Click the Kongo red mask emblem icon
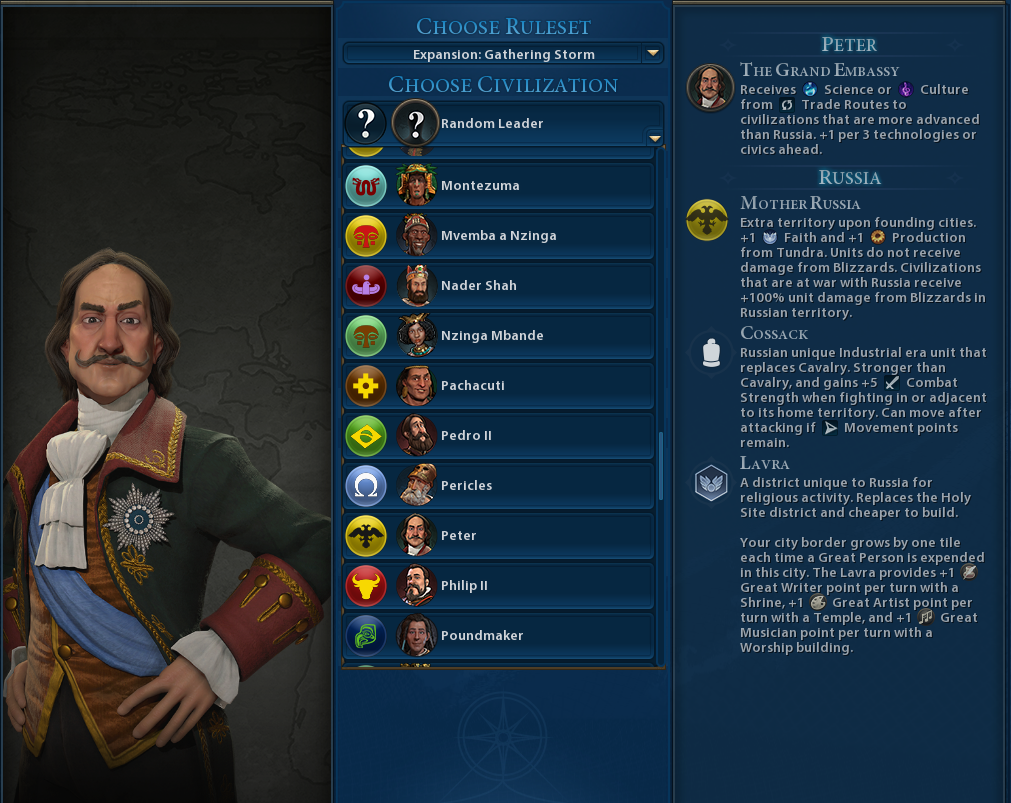Viewport: 1011px width, 803px height. [366, 236]
